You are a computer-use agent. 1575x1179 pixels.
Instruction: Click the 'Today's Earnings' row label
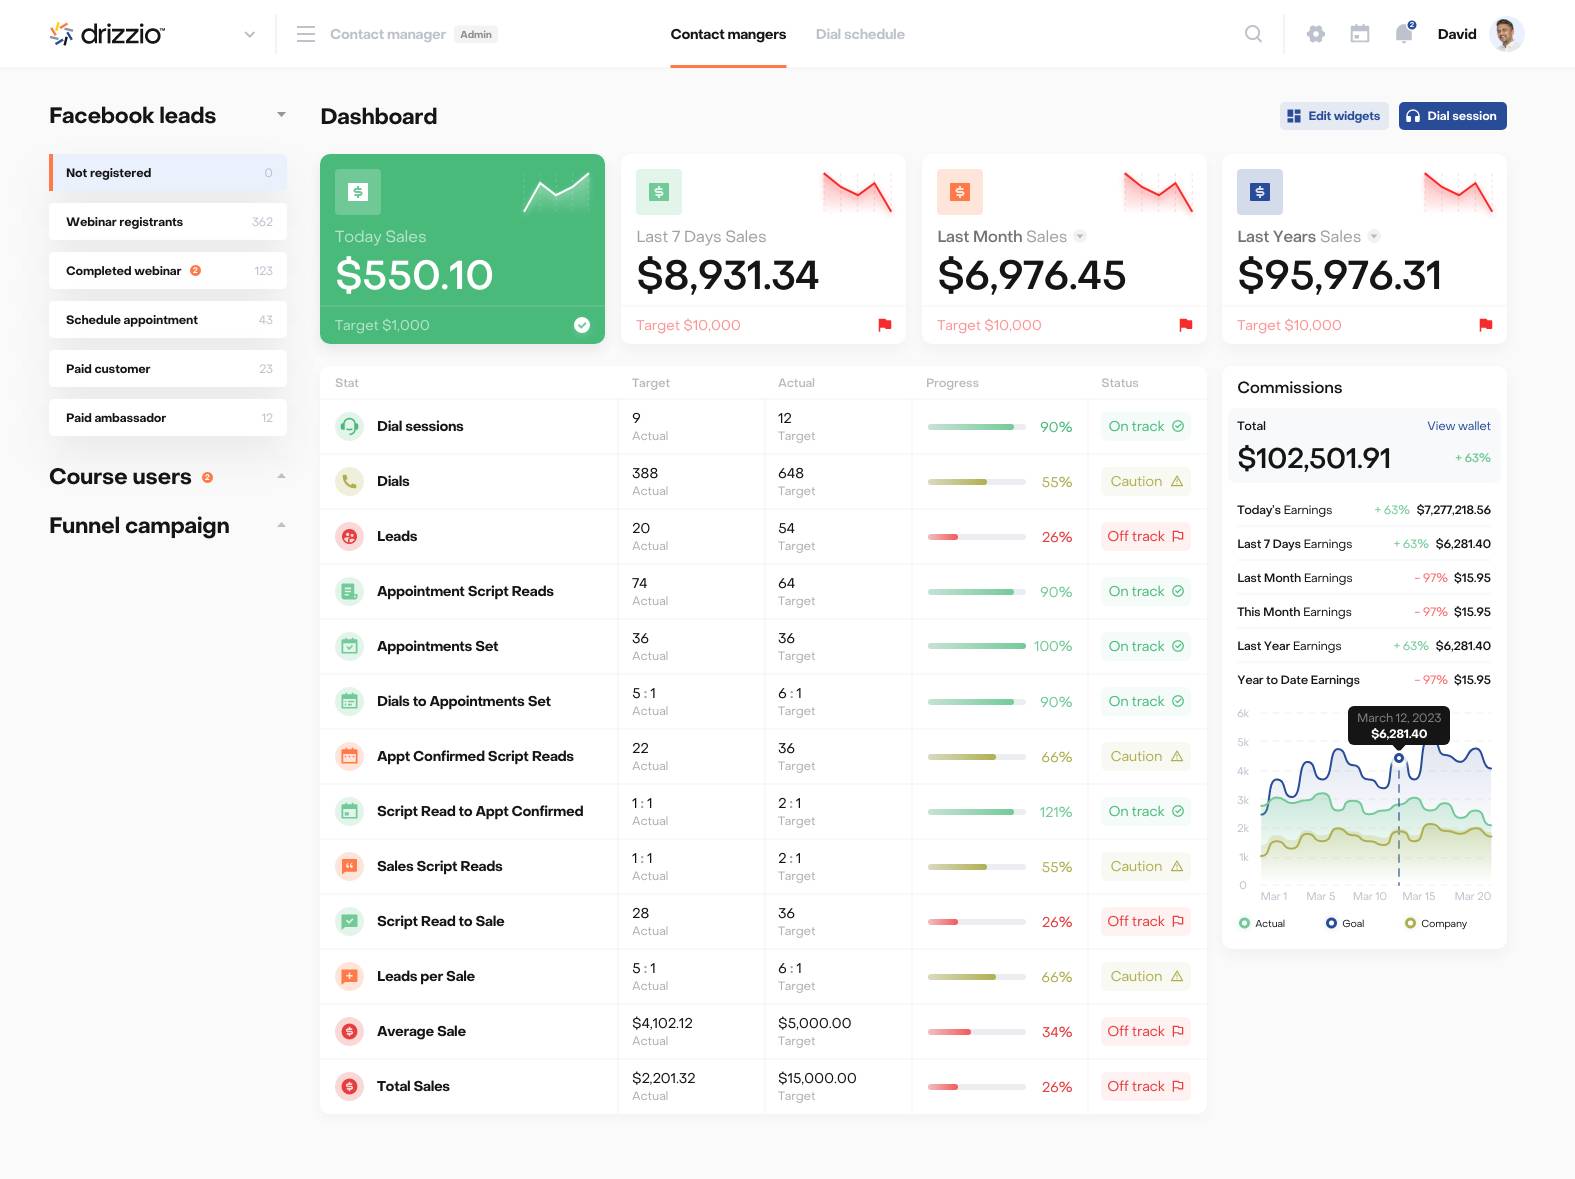(1284, 510)
